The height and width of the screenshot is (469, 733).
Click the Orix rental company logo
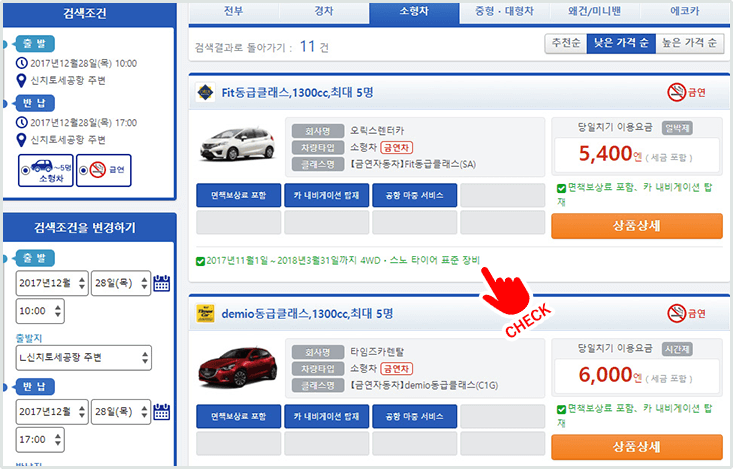point(206,93)
